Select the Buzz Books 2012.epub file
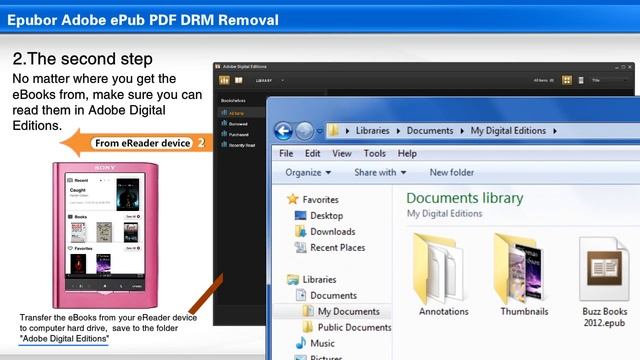Image resolution: width=640 pixels, height=360 pixels. [x=604, y=282]
